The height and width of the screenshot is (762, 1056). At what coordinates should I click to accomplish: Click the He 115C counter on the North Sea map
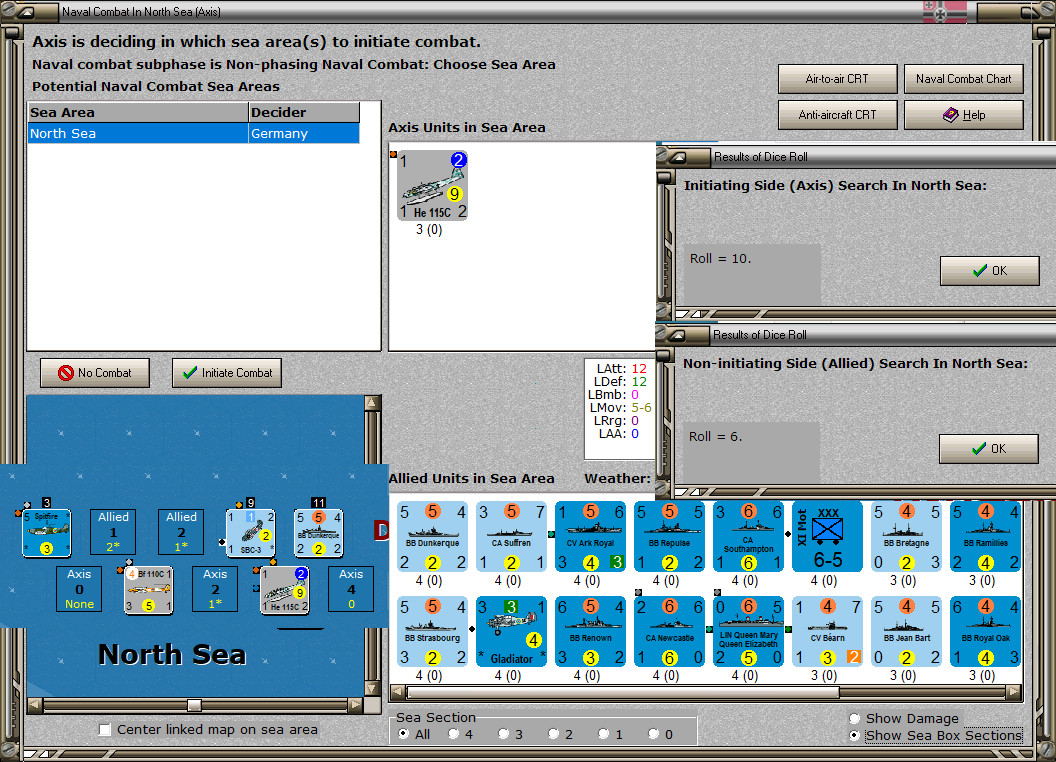coord(285,590)
